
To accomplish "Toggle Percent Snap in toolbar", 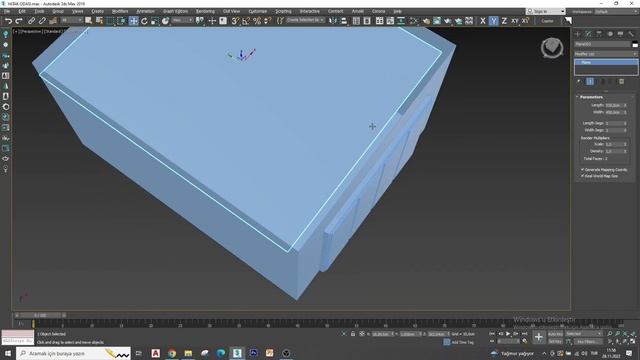I will point(257,21).
